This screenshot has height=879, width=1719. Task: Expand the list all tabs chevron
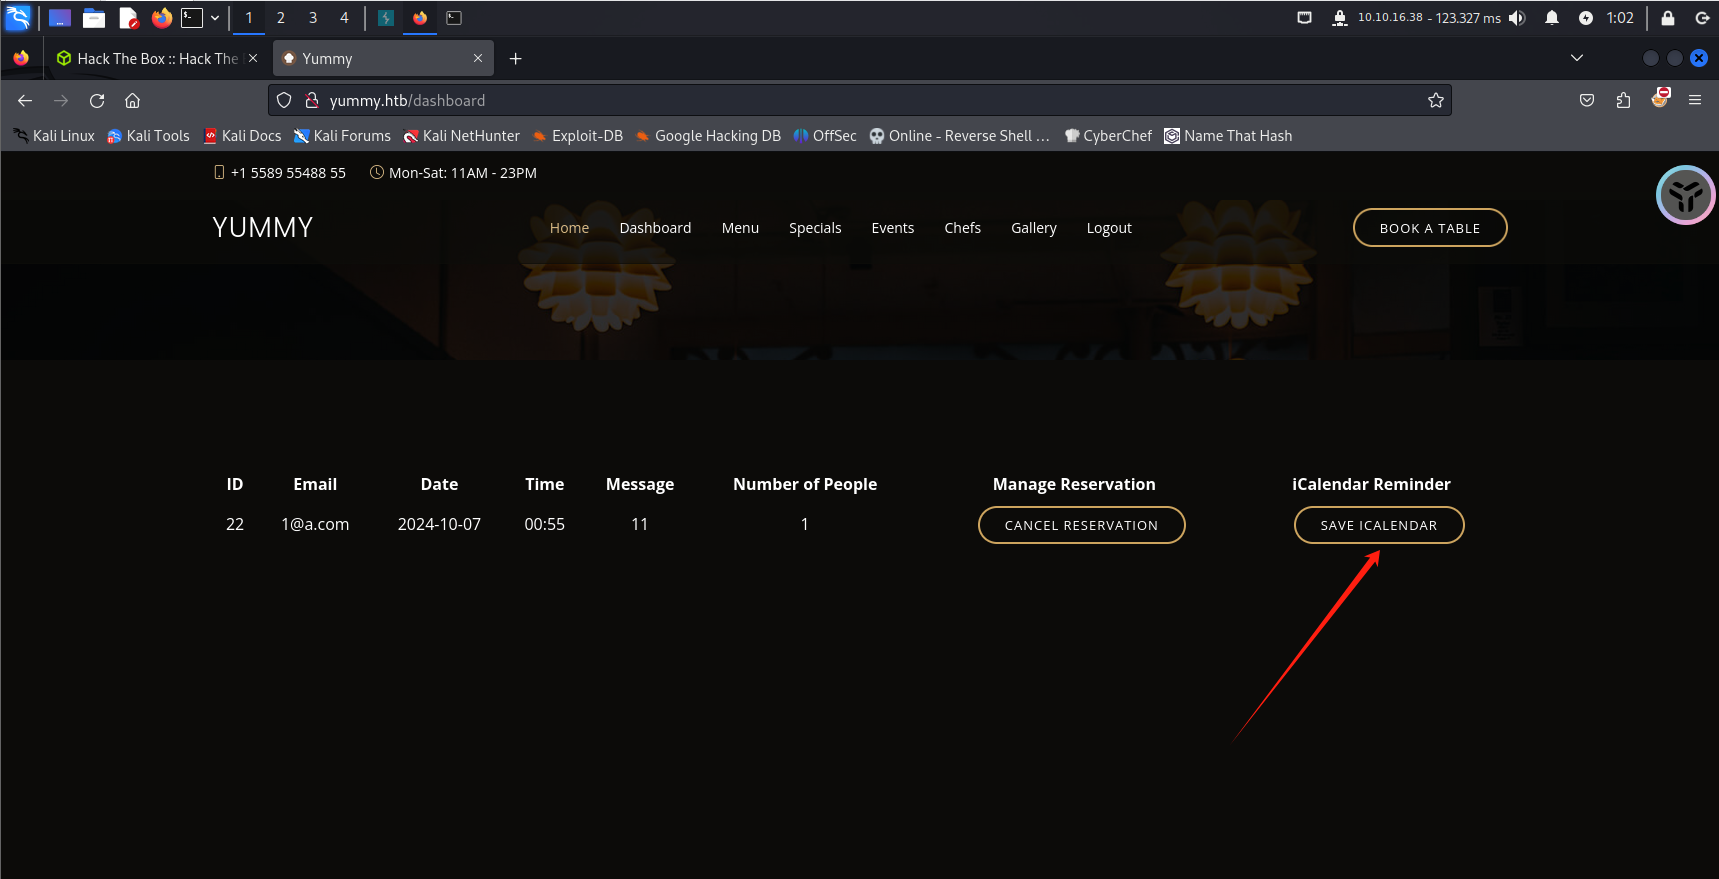1577,58
